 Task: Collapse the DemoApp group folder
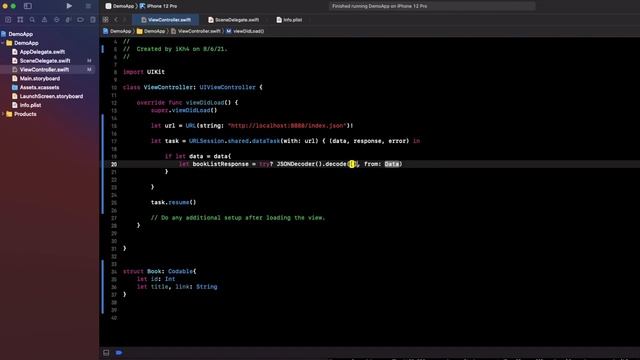tap(3, 43)
